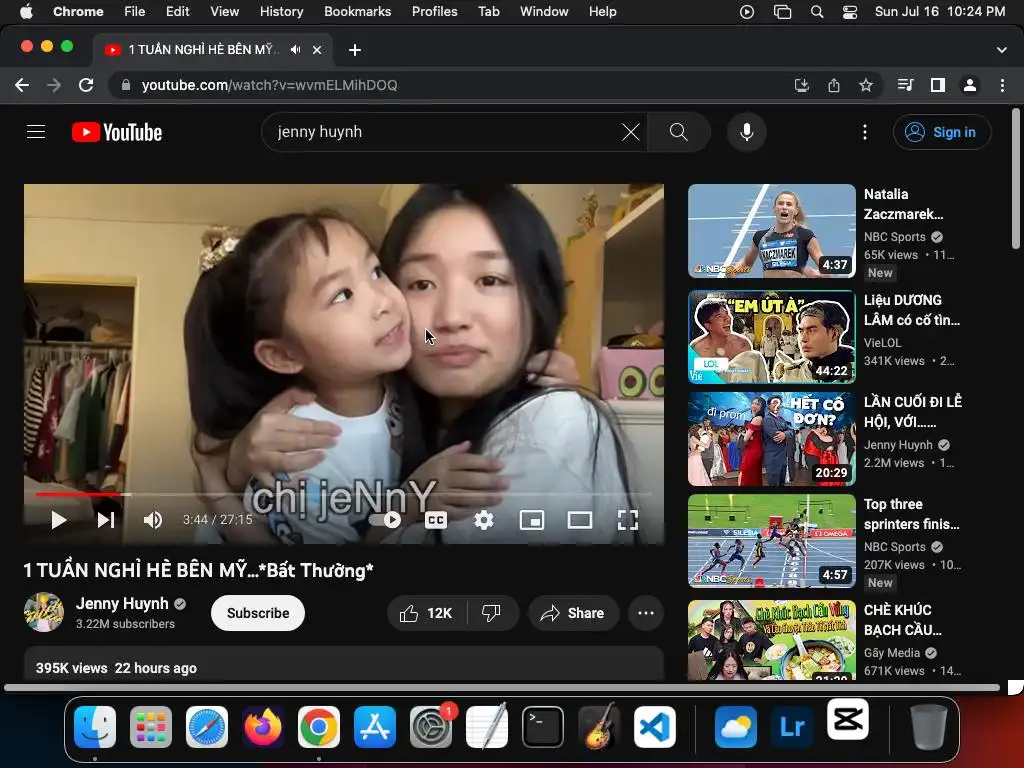
Task: Click the page vertical scrollbar
Action: [x=1016, y=180]
